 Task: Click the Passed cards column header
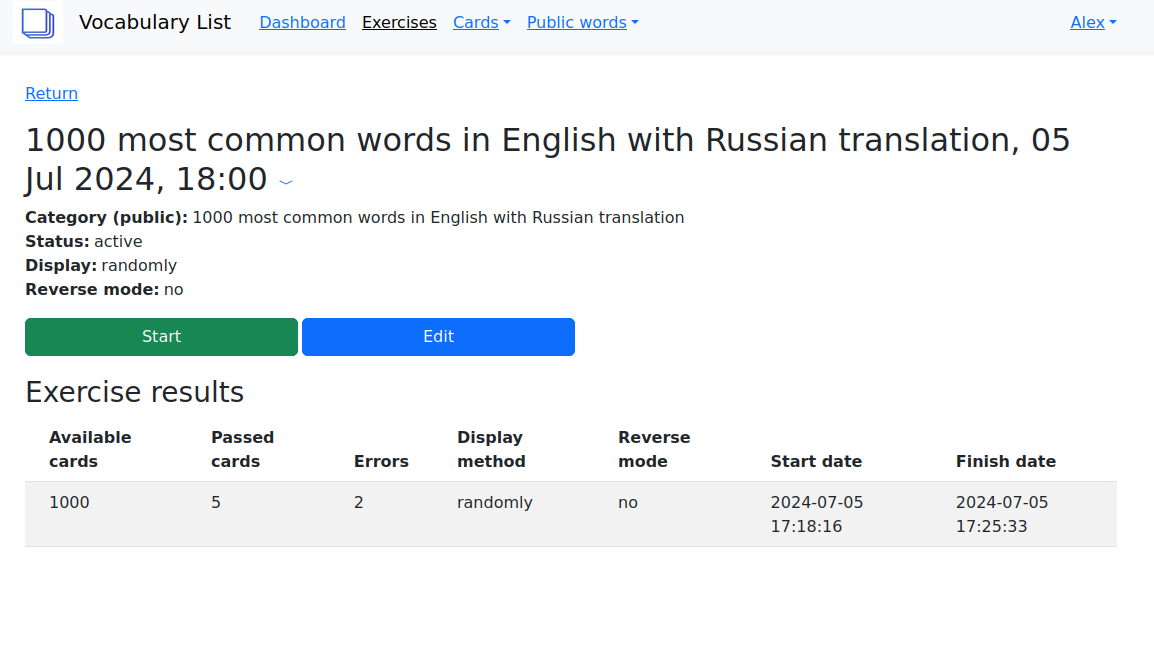pos(242,449)
